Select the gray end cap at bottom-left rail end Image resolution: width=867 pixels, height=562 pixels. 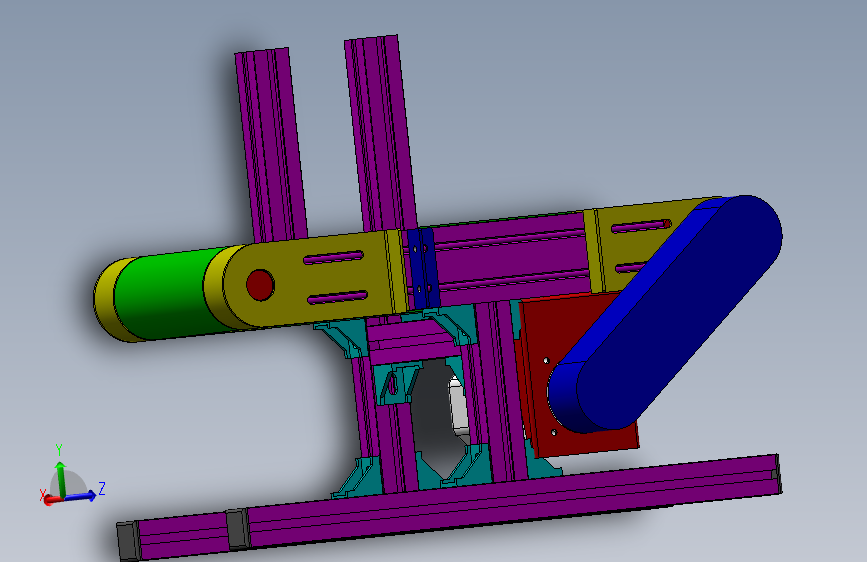pos(128,541)
